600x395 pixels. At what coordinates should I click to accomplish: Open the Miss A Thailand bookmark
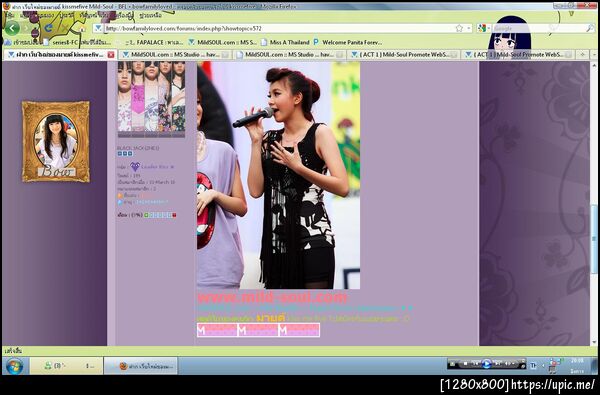point(285,42)
